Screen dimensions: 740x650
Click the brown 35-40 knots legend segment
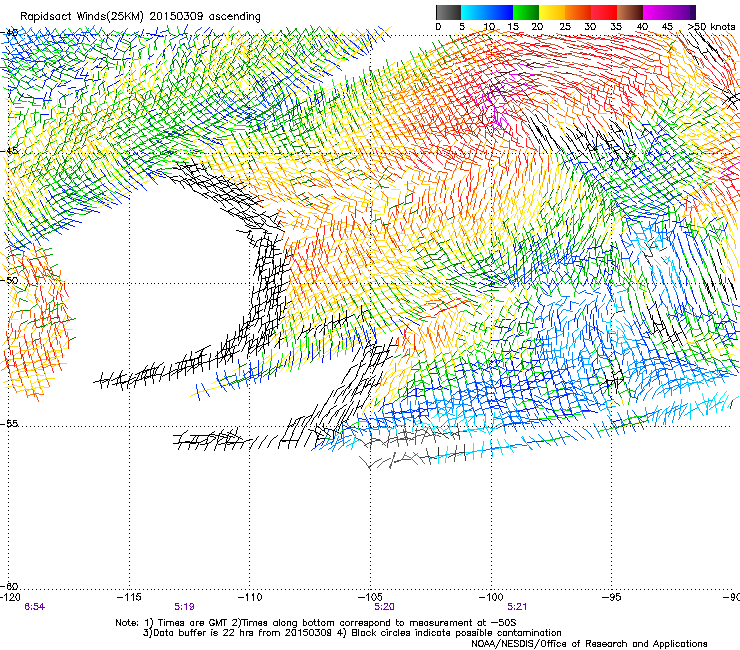pyautogui.click(x=630, y=12)
